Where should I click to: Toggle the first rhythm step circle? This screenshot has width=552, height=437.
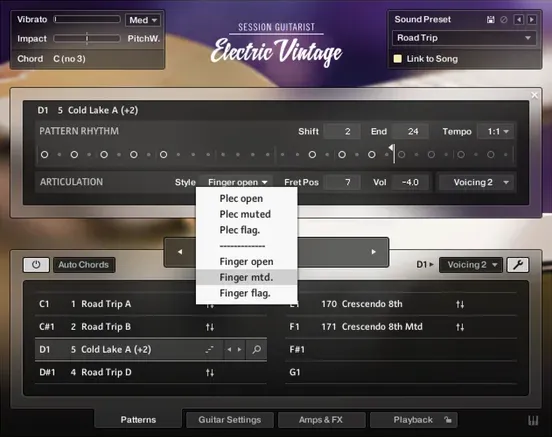pos(44,155)
